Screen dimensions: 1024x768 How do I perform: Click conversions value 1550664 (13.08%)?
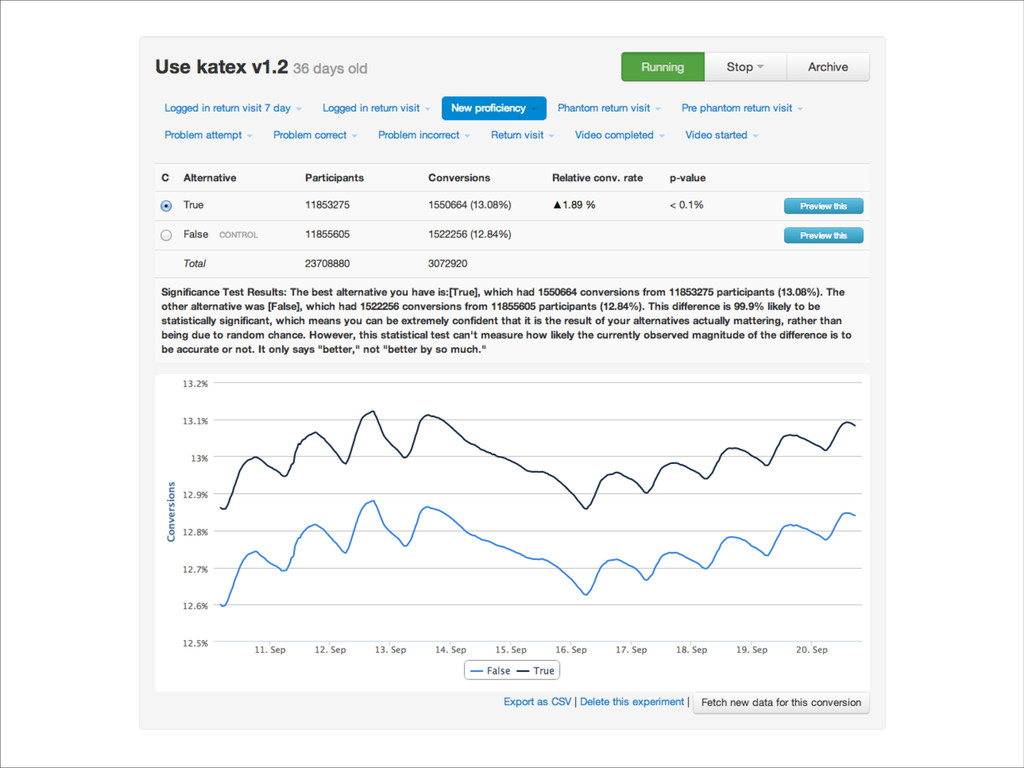click(470, 204)
